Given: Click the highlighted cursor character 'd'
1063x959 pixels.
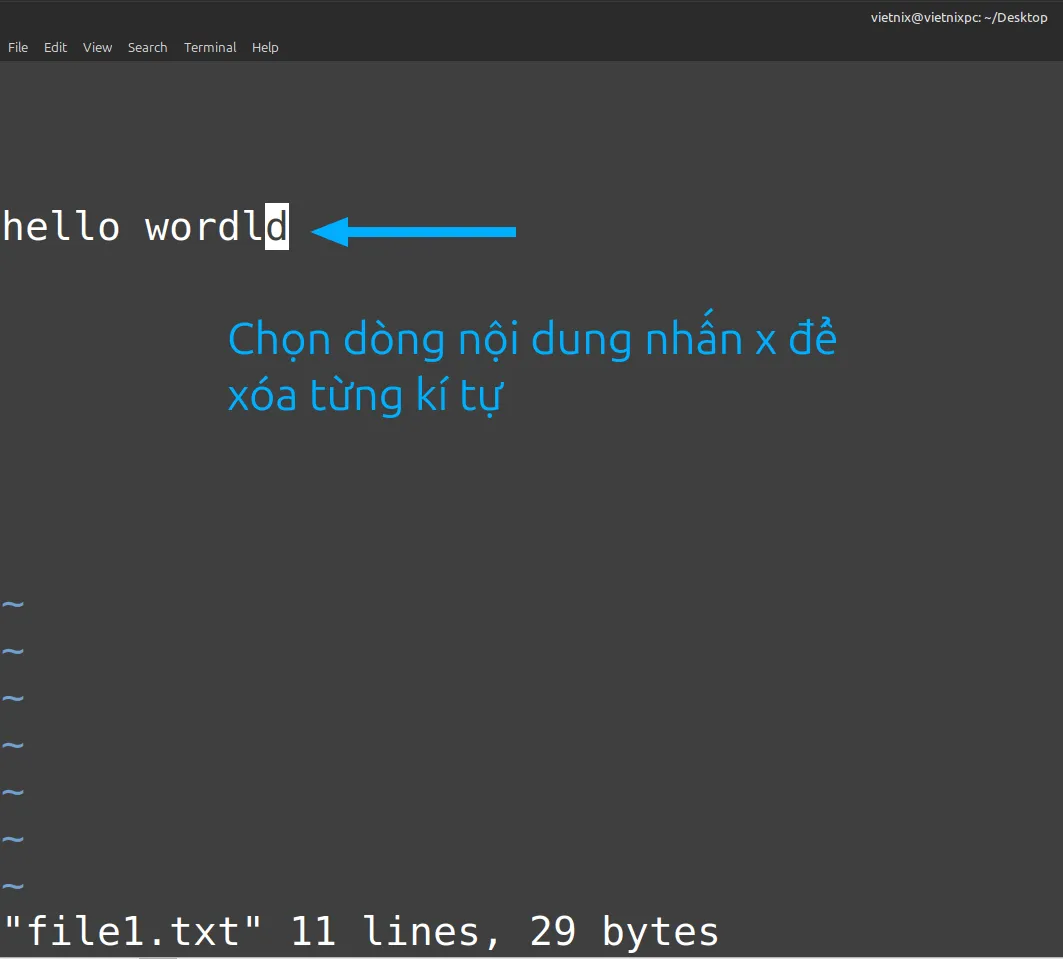Looking at the screenshot, I should [x=277, y=226].
